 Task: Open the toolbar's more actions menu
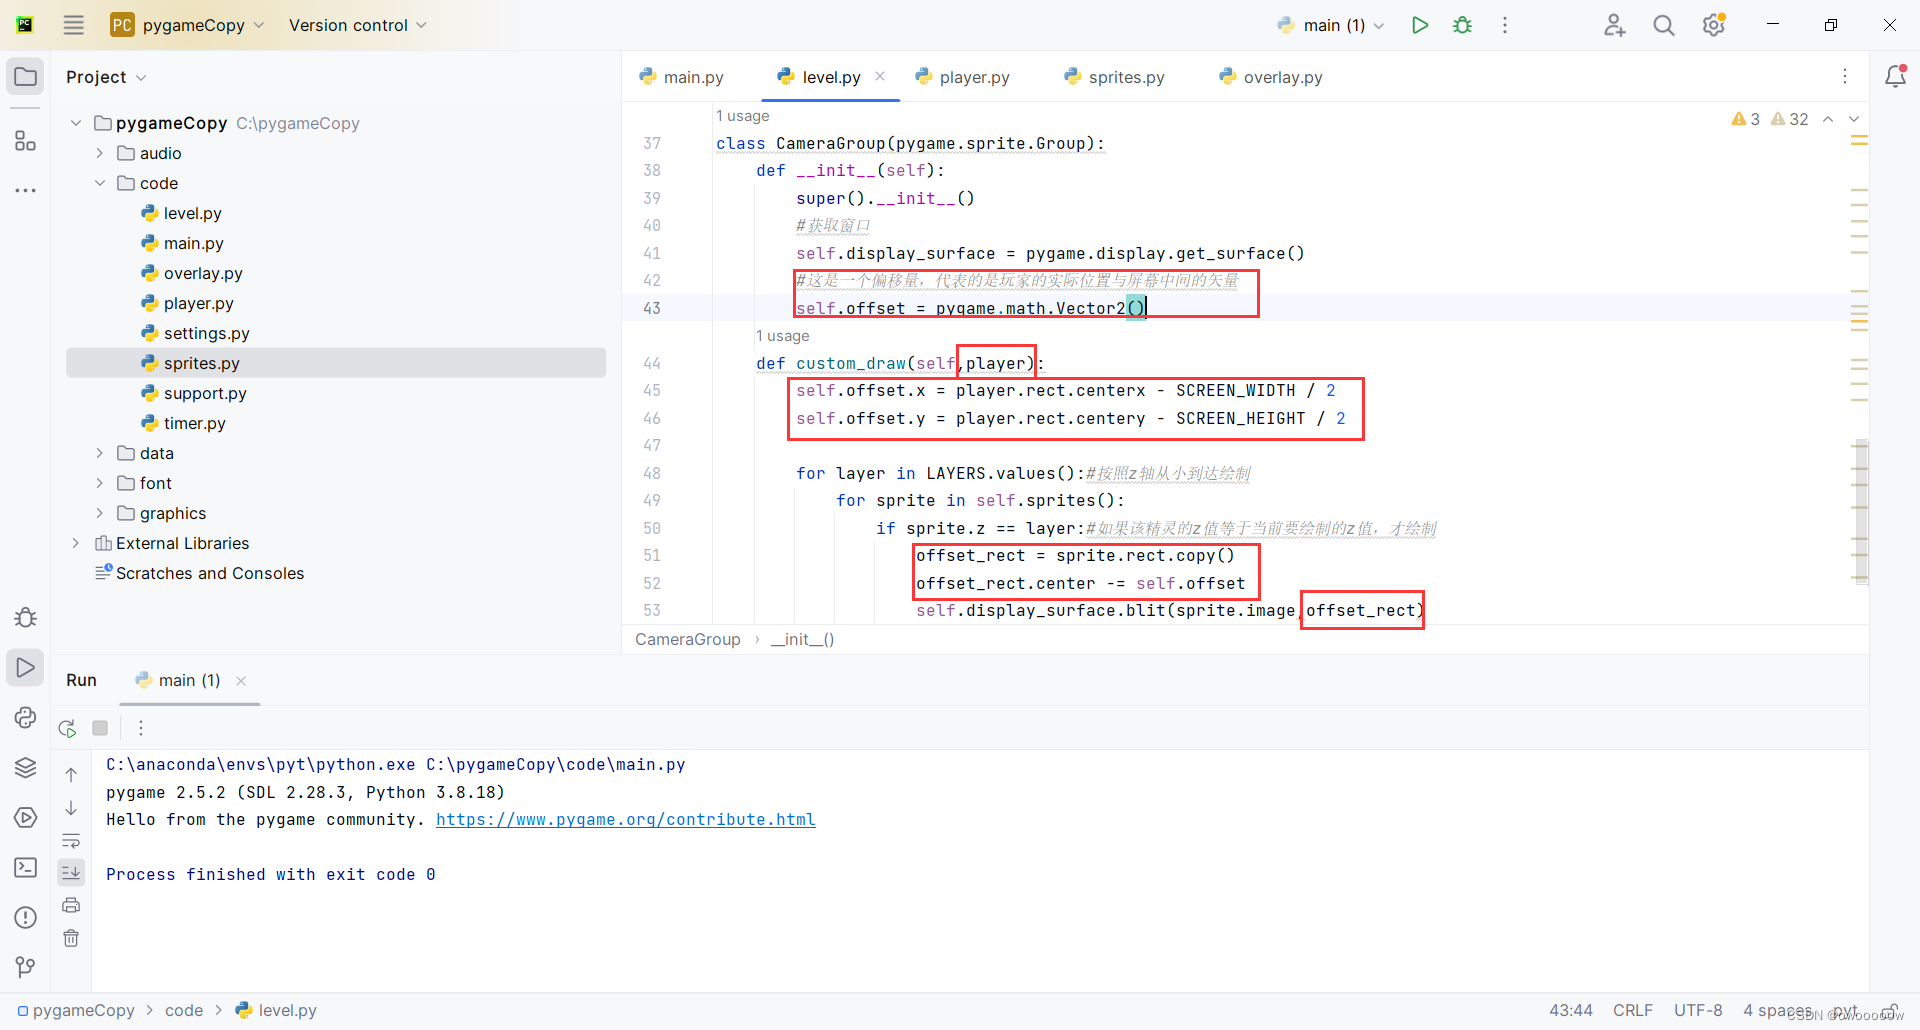click(1504, 25)
